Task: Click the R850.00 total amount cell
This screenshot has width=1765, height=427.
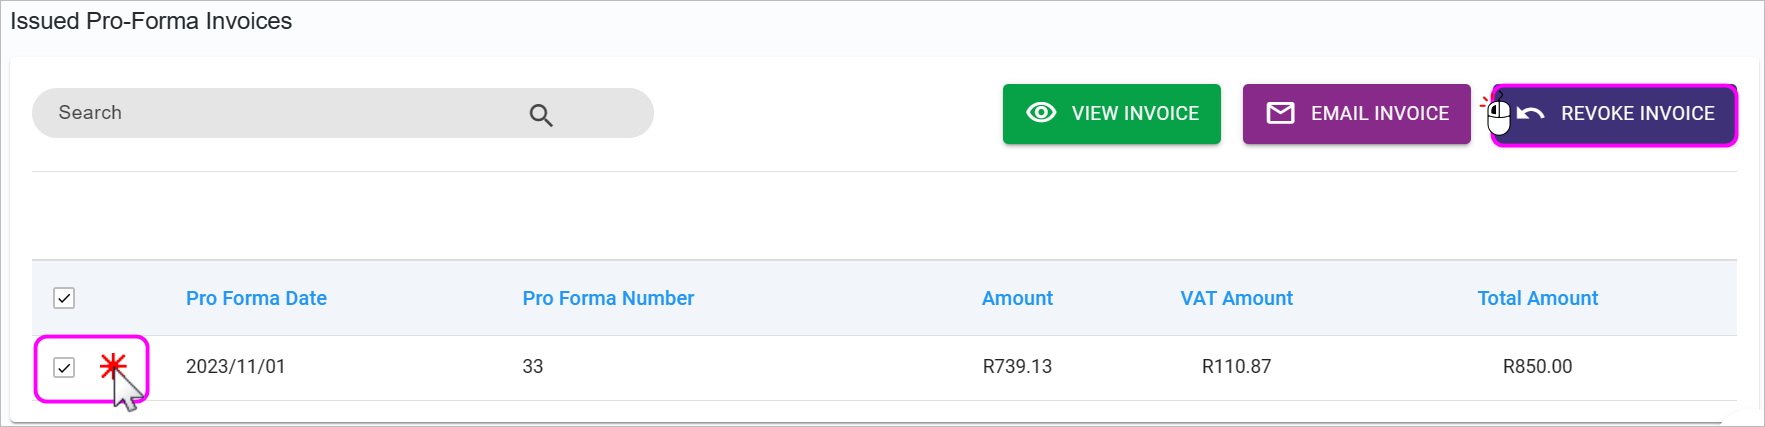Action: click(1537, 367)
